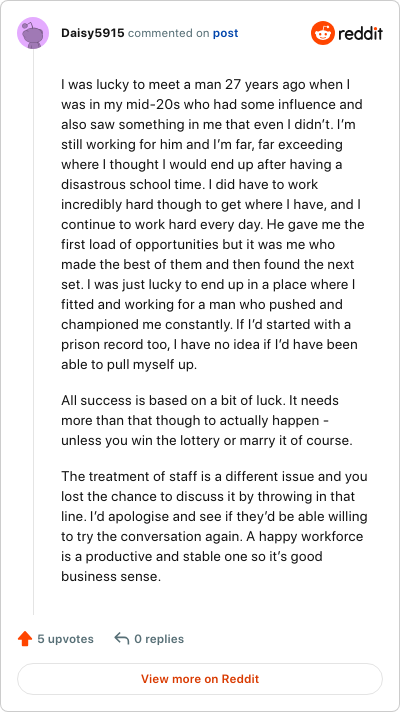Image resolution: width=400 pixels, height=712 pixels.
Task: Click the vertical comment thread line
Action: pyautogui.click(x=33, y=331)
